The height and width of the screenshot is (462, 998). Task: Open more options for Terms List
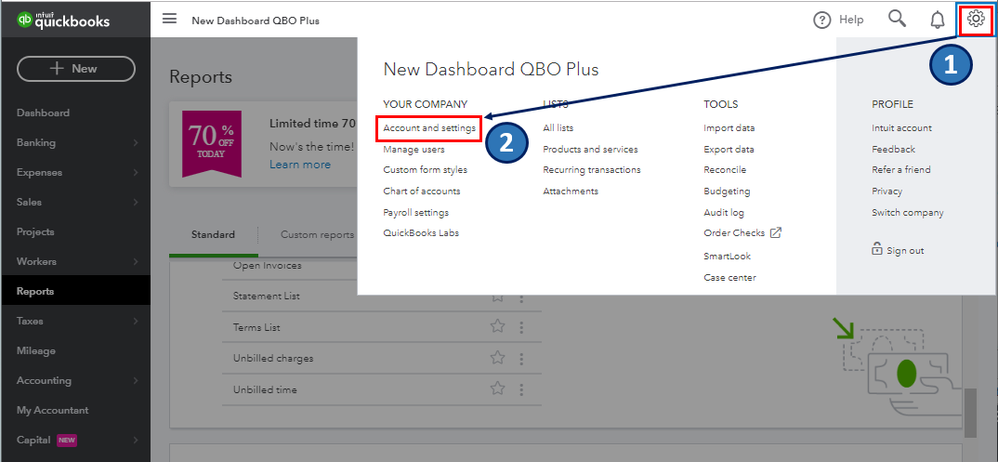pyautogui.click(x=522, y=327)
